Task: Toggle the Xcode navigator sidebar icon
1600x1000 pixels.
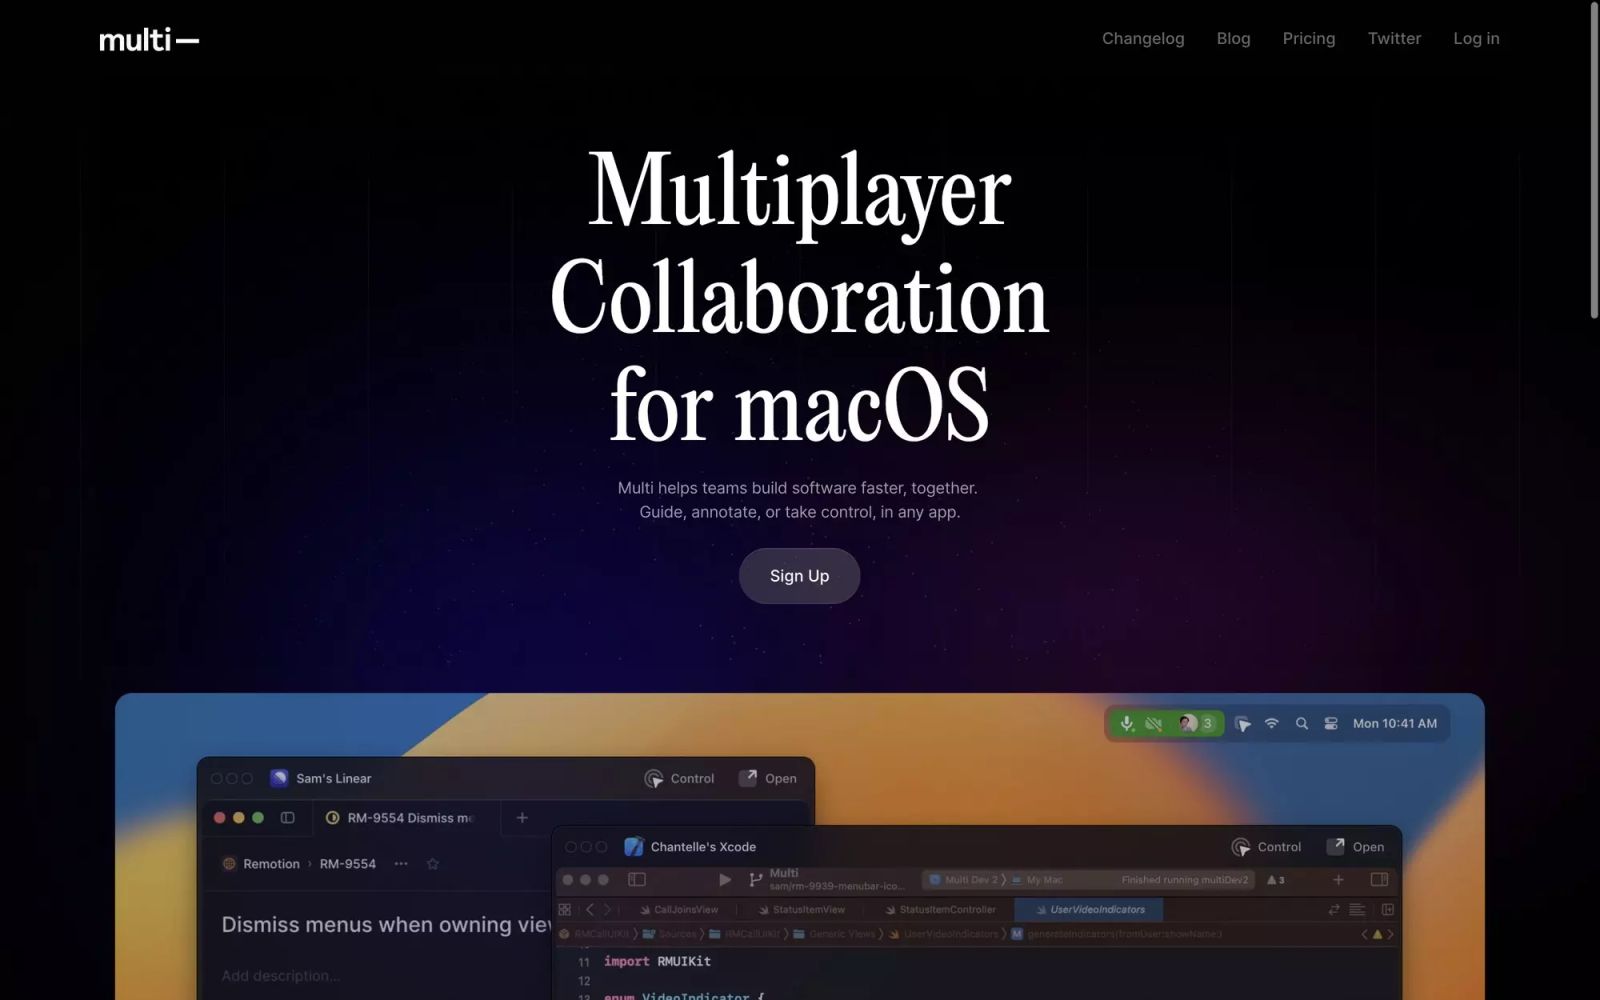Action: coord(637,879)
